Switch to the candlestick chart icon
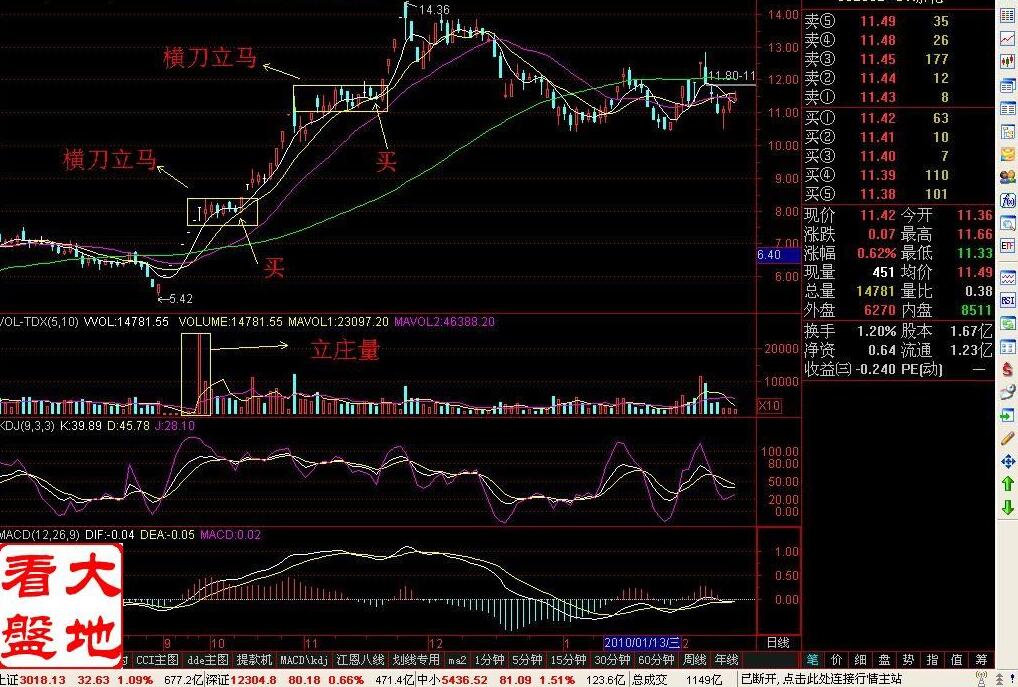The width and height of the screenshot is (1018, 687). (1008, 62)
